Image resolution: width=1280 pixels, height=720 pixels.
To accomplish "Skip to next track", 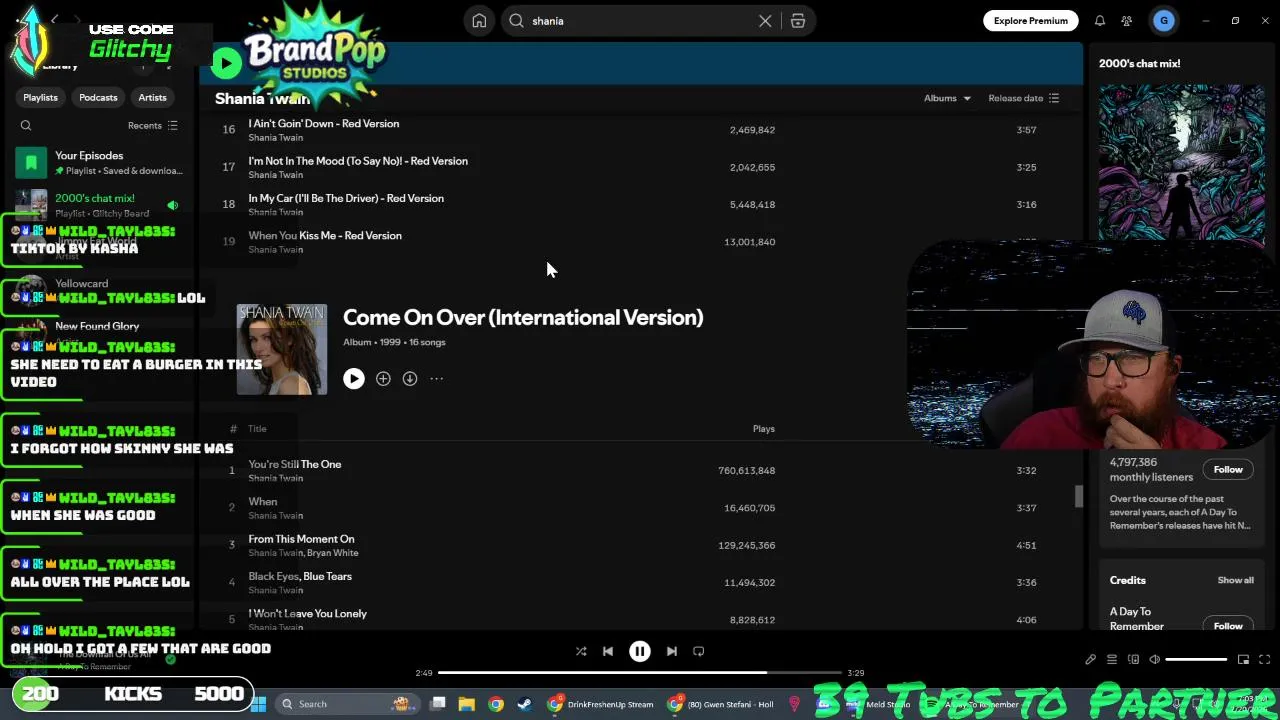I will click(672, 651).
